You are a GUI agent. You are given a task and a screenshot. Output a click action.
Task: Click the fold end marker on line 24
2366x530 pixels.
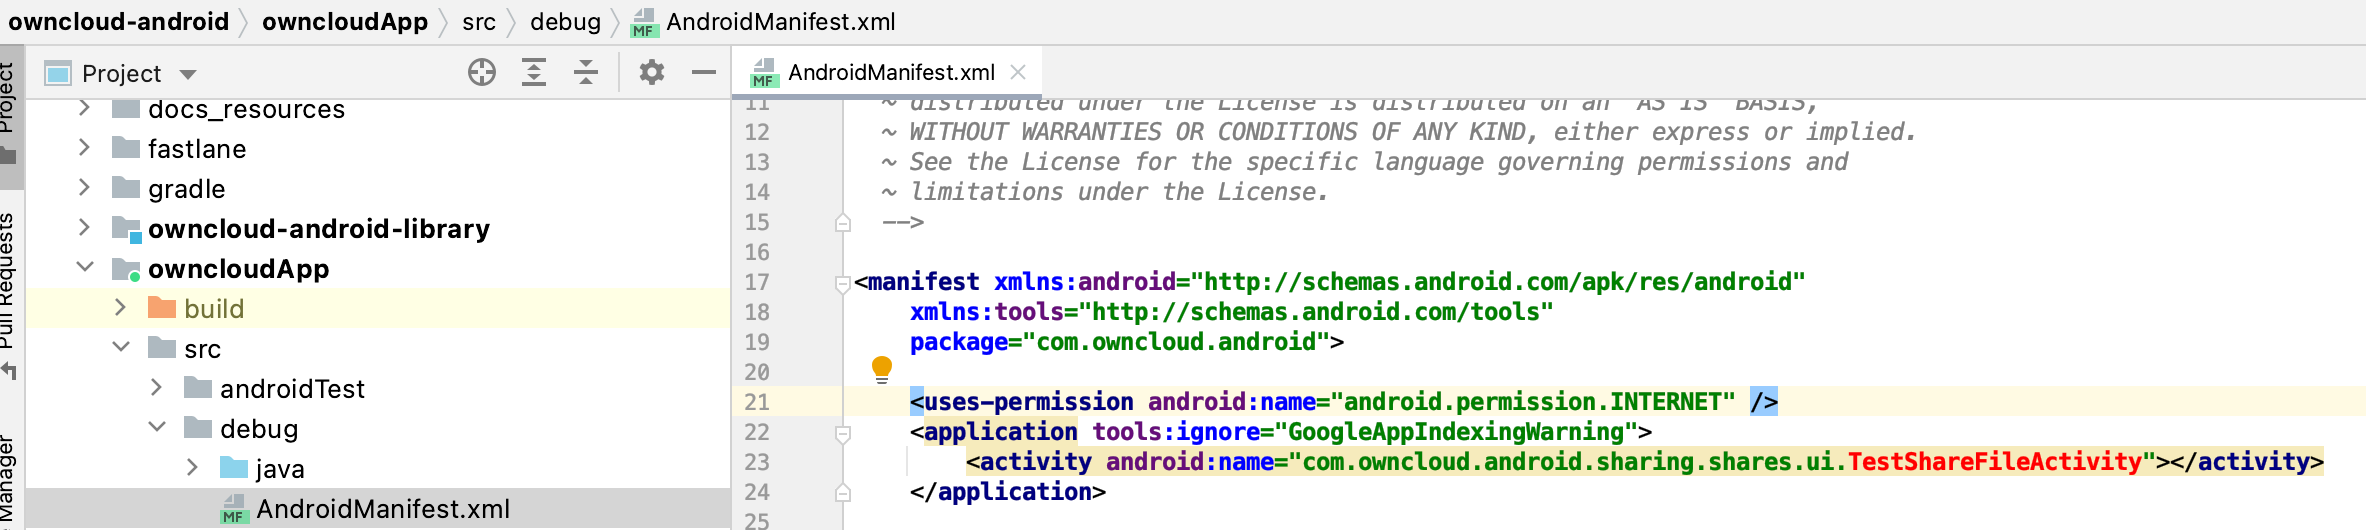(842, 492)
